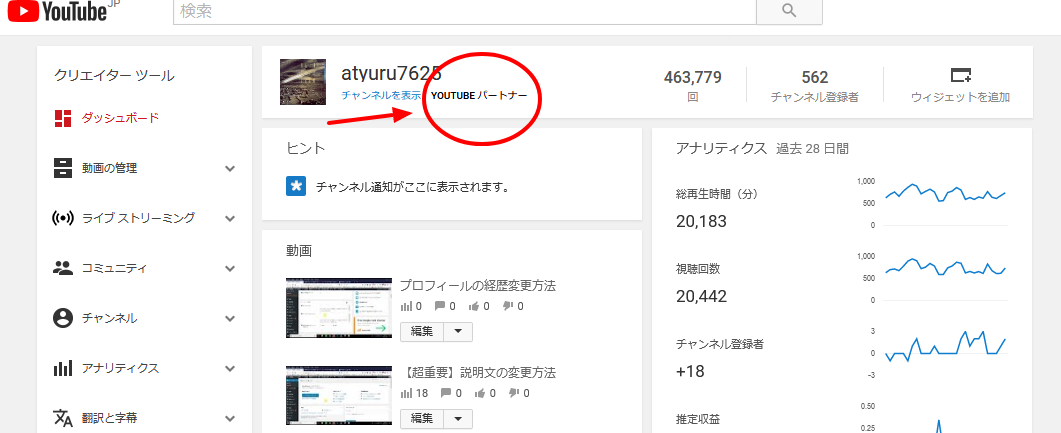The height and width of the screenshot is (433, 1061).
Task: Click the live streaming broadcast icon
Action: 63,218
